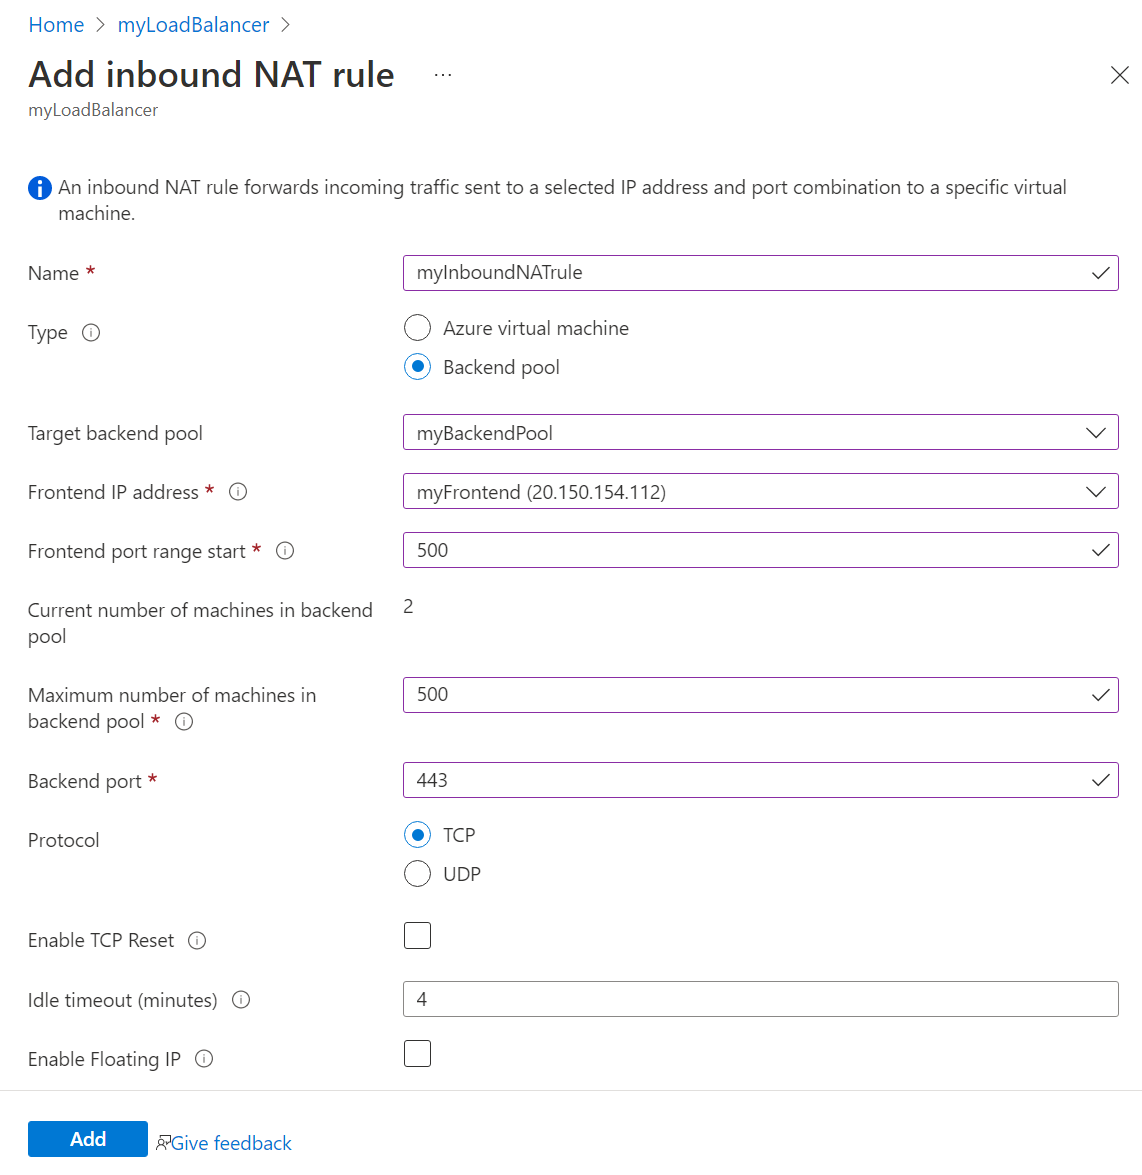The width and height of the screenshot is (1142, 1175).
Task: Select the UDP protocol radio button
Action: click(417, 874)
